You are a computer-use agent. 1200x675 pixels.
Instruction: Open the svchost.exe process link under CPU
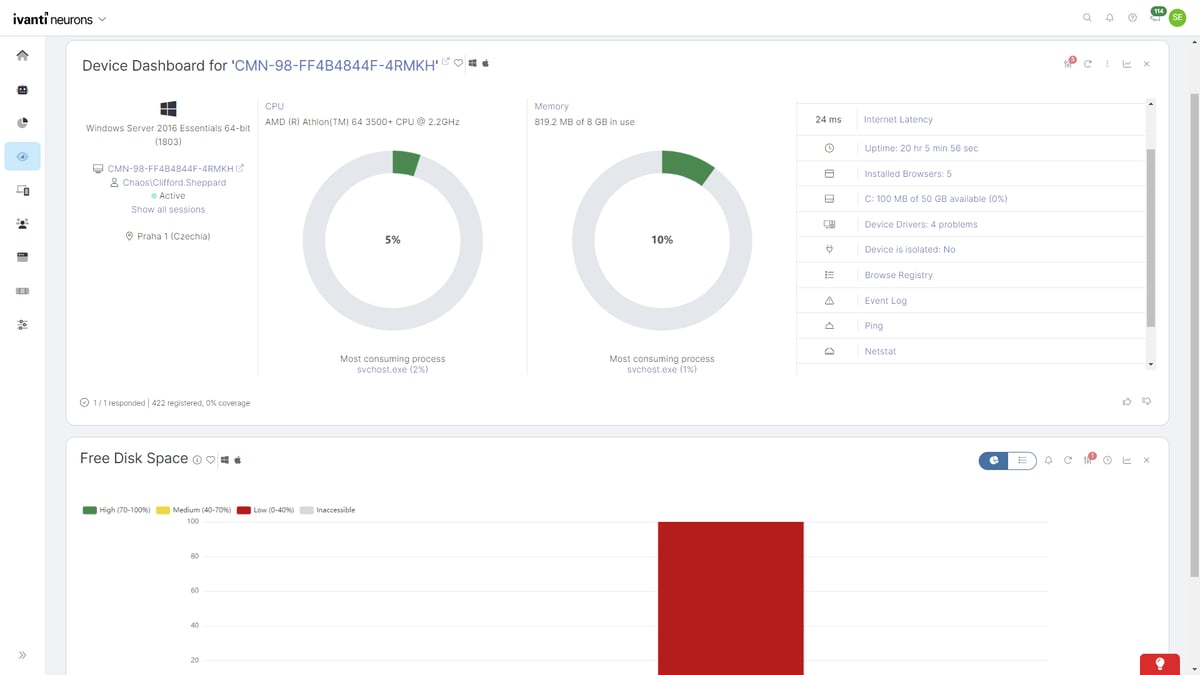click(392, 369)
